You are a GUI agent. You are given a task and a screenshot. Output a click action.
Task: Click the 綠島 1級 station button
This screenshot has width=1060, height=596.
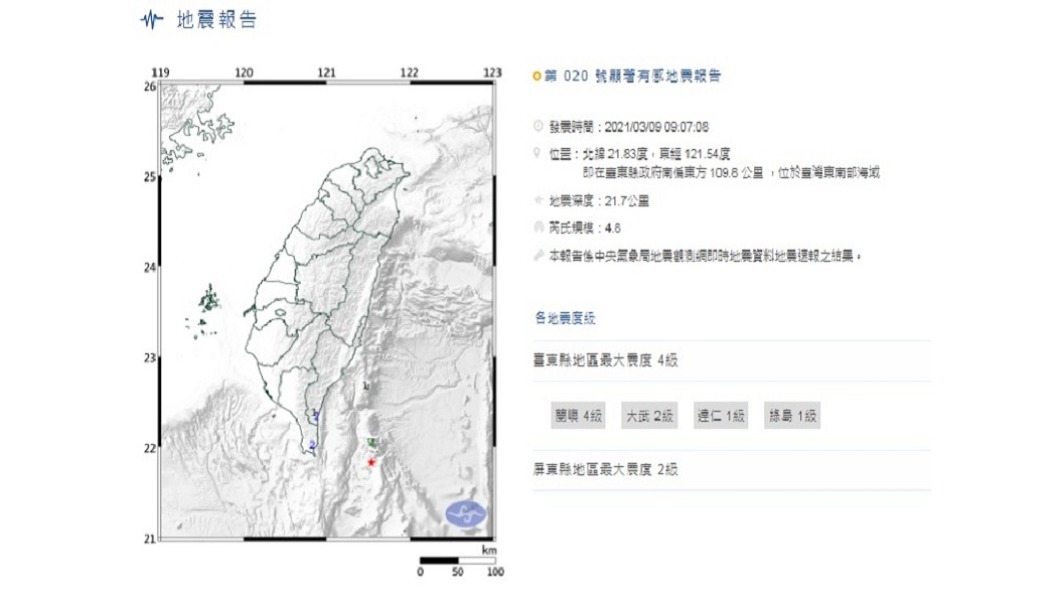point(793,416)
